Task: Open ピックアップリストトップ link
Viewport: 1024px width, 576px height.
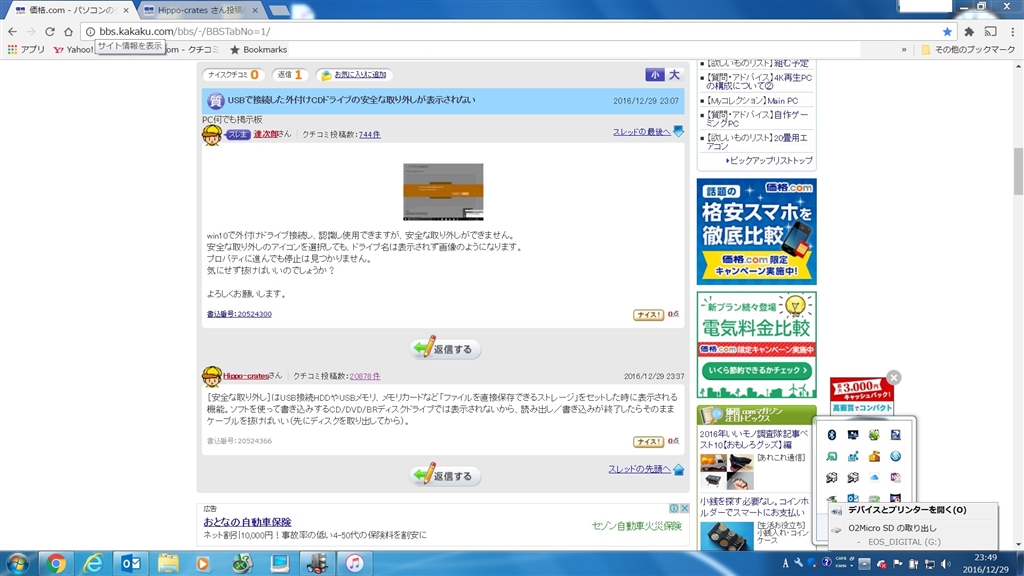Action: (x=771, y=160)
